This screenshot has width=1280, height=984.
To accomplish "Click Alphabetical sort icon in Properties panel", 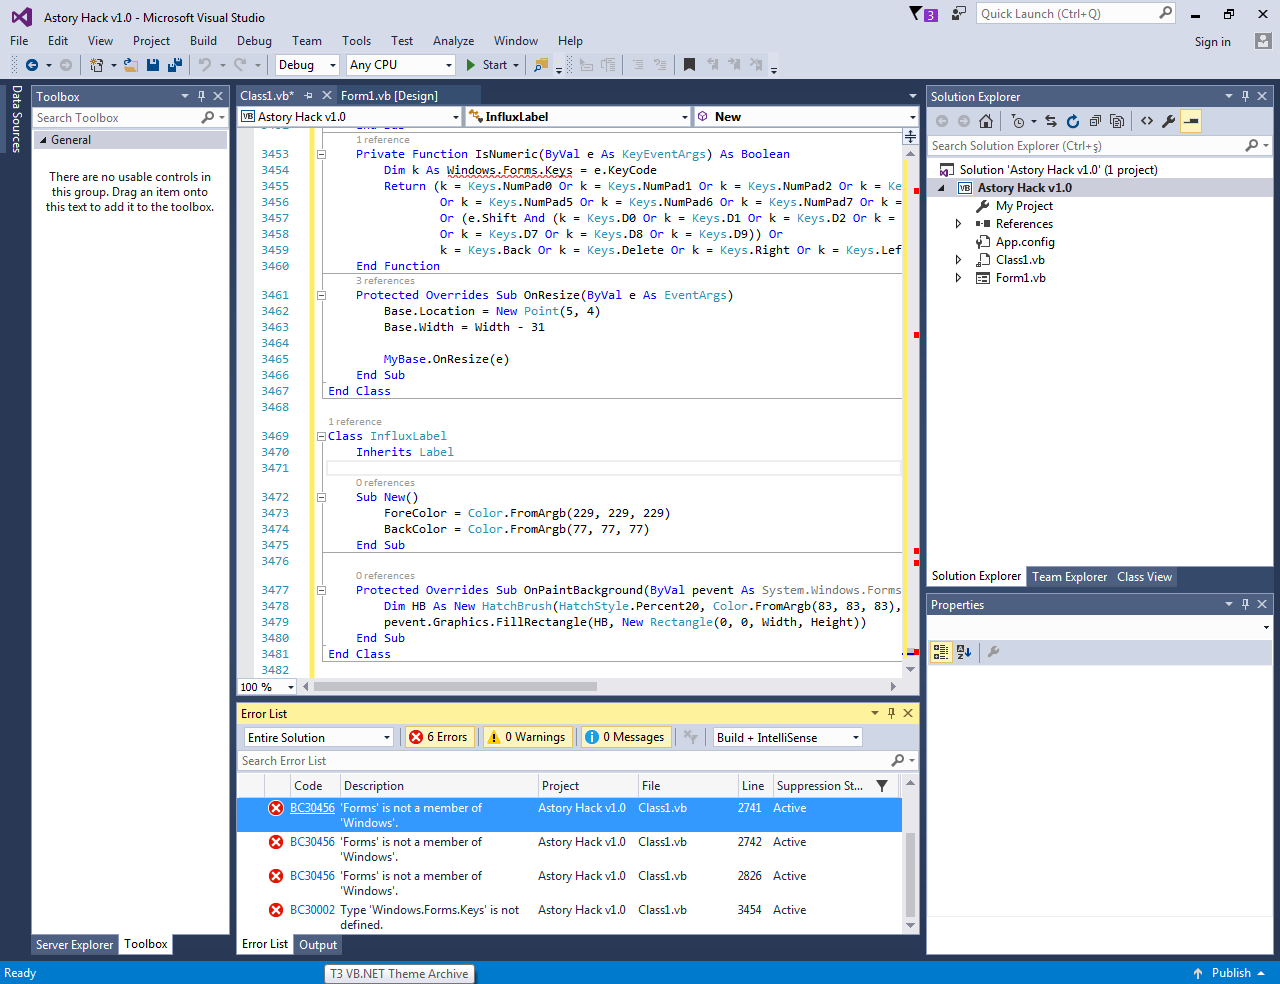I will click(964, 652).
